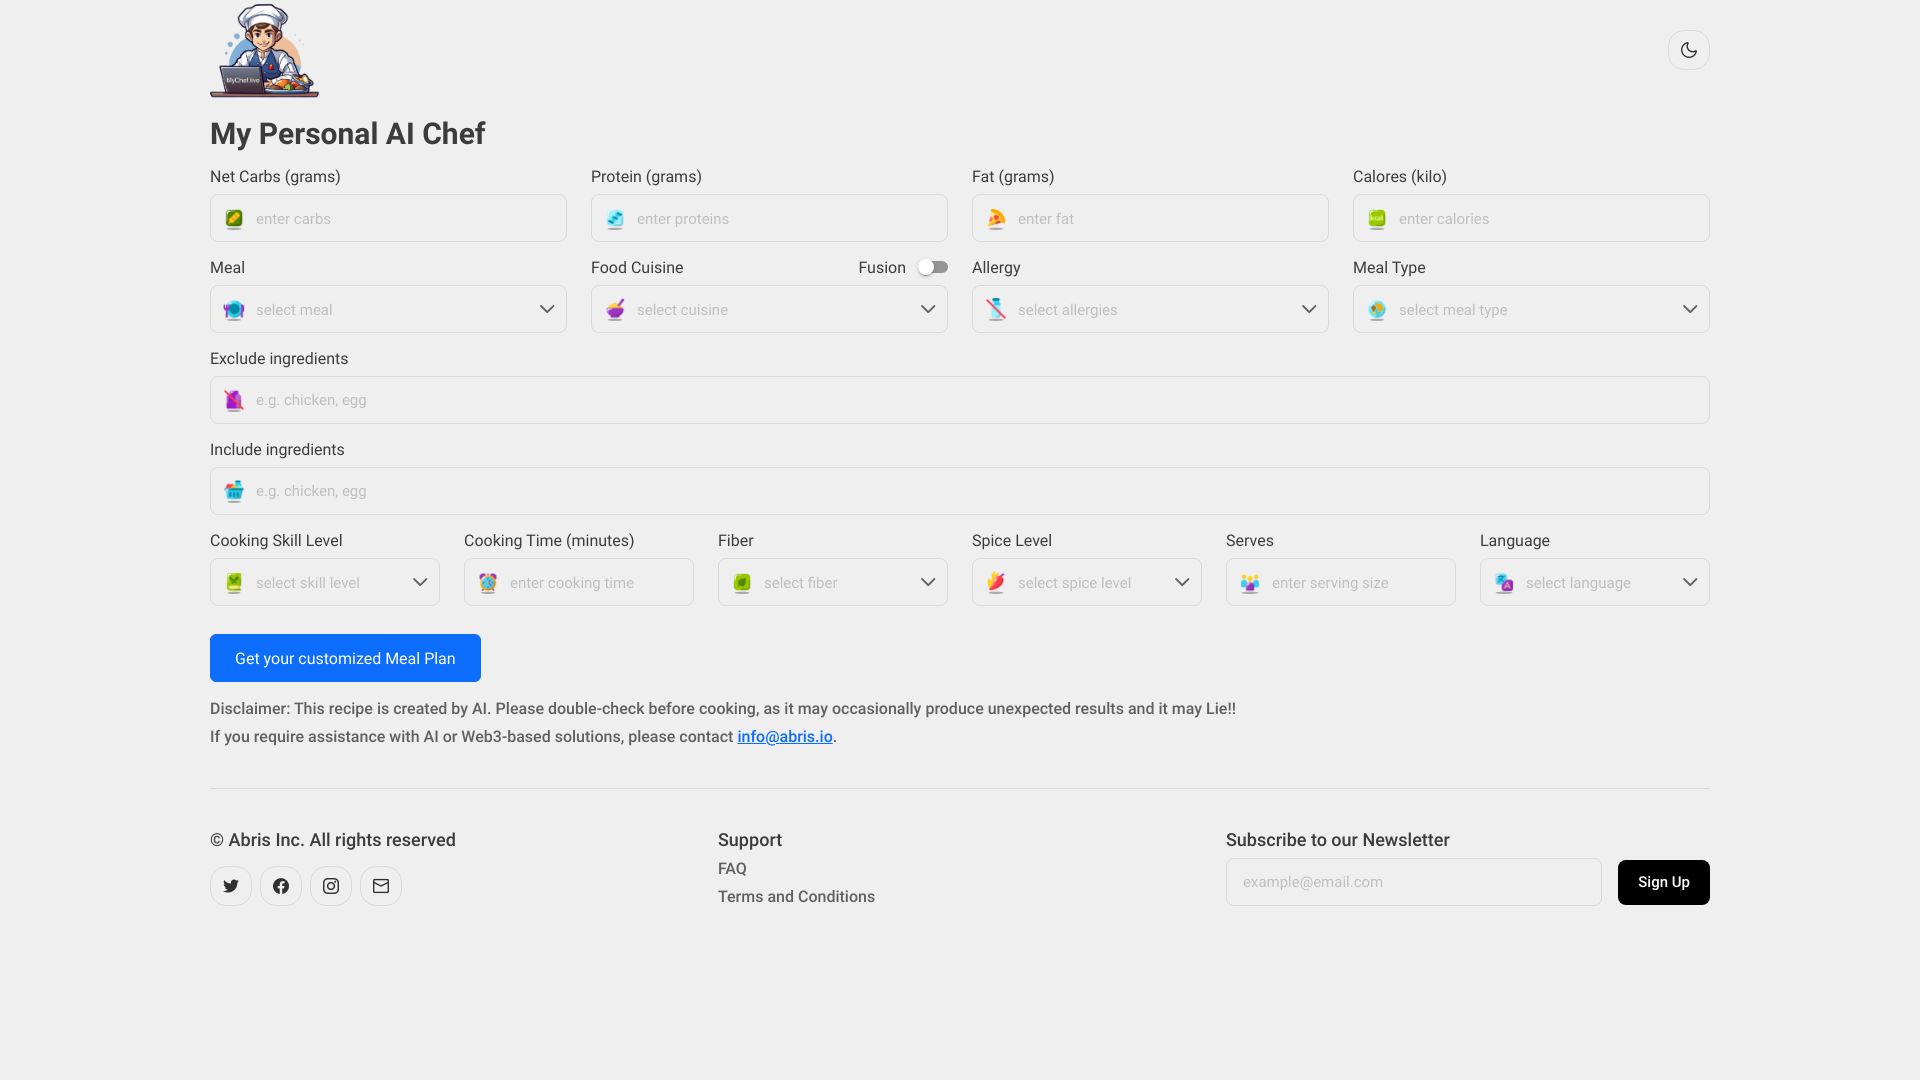Open the select meal dropdown
Image resolution: width=1920 pixels, height=1080 pixels.
pos(388,309)
